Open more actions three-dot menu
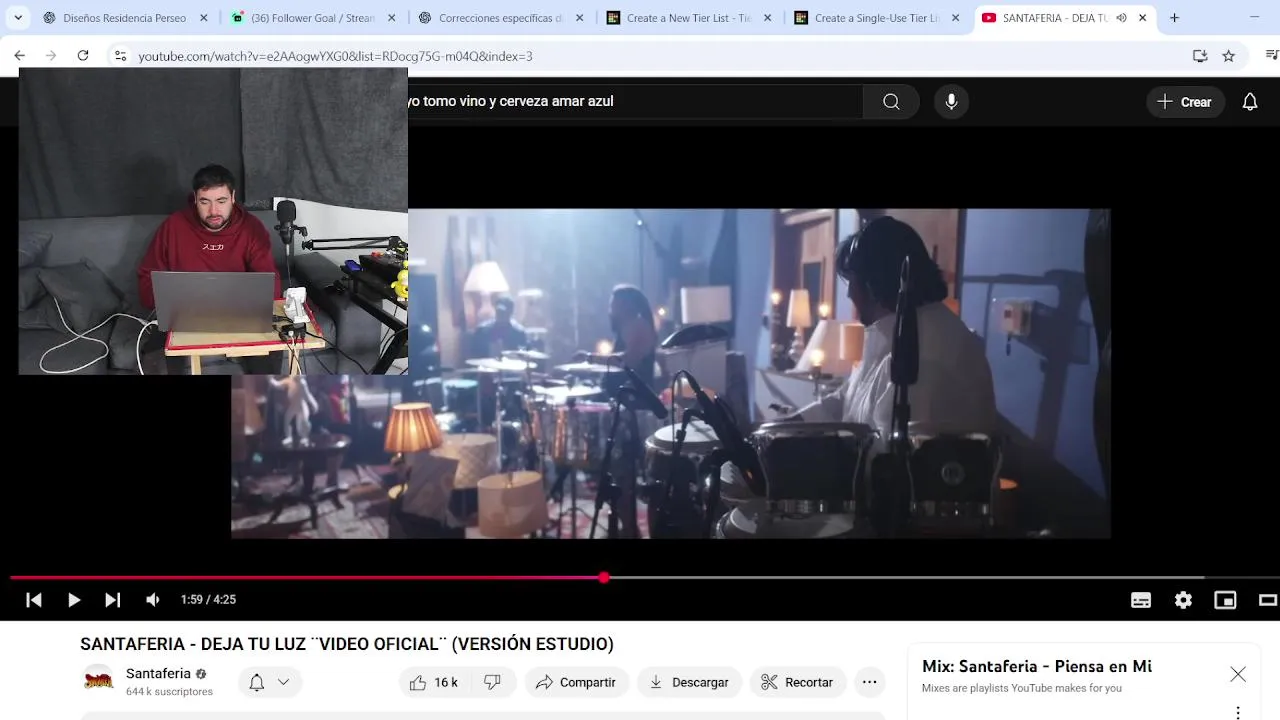Image resolution: width=1280 pixels, height=720 pixels. click(869, 682)
